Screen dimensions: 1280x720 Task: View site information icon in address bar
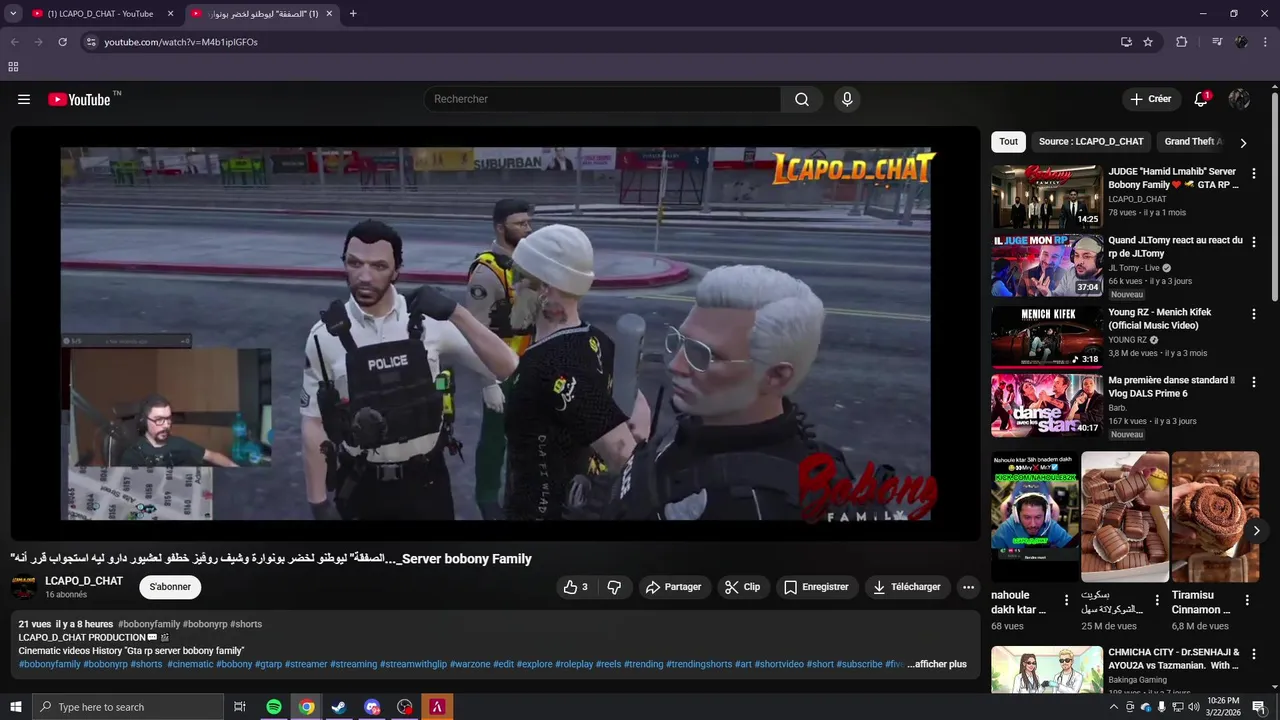[90, 42]
